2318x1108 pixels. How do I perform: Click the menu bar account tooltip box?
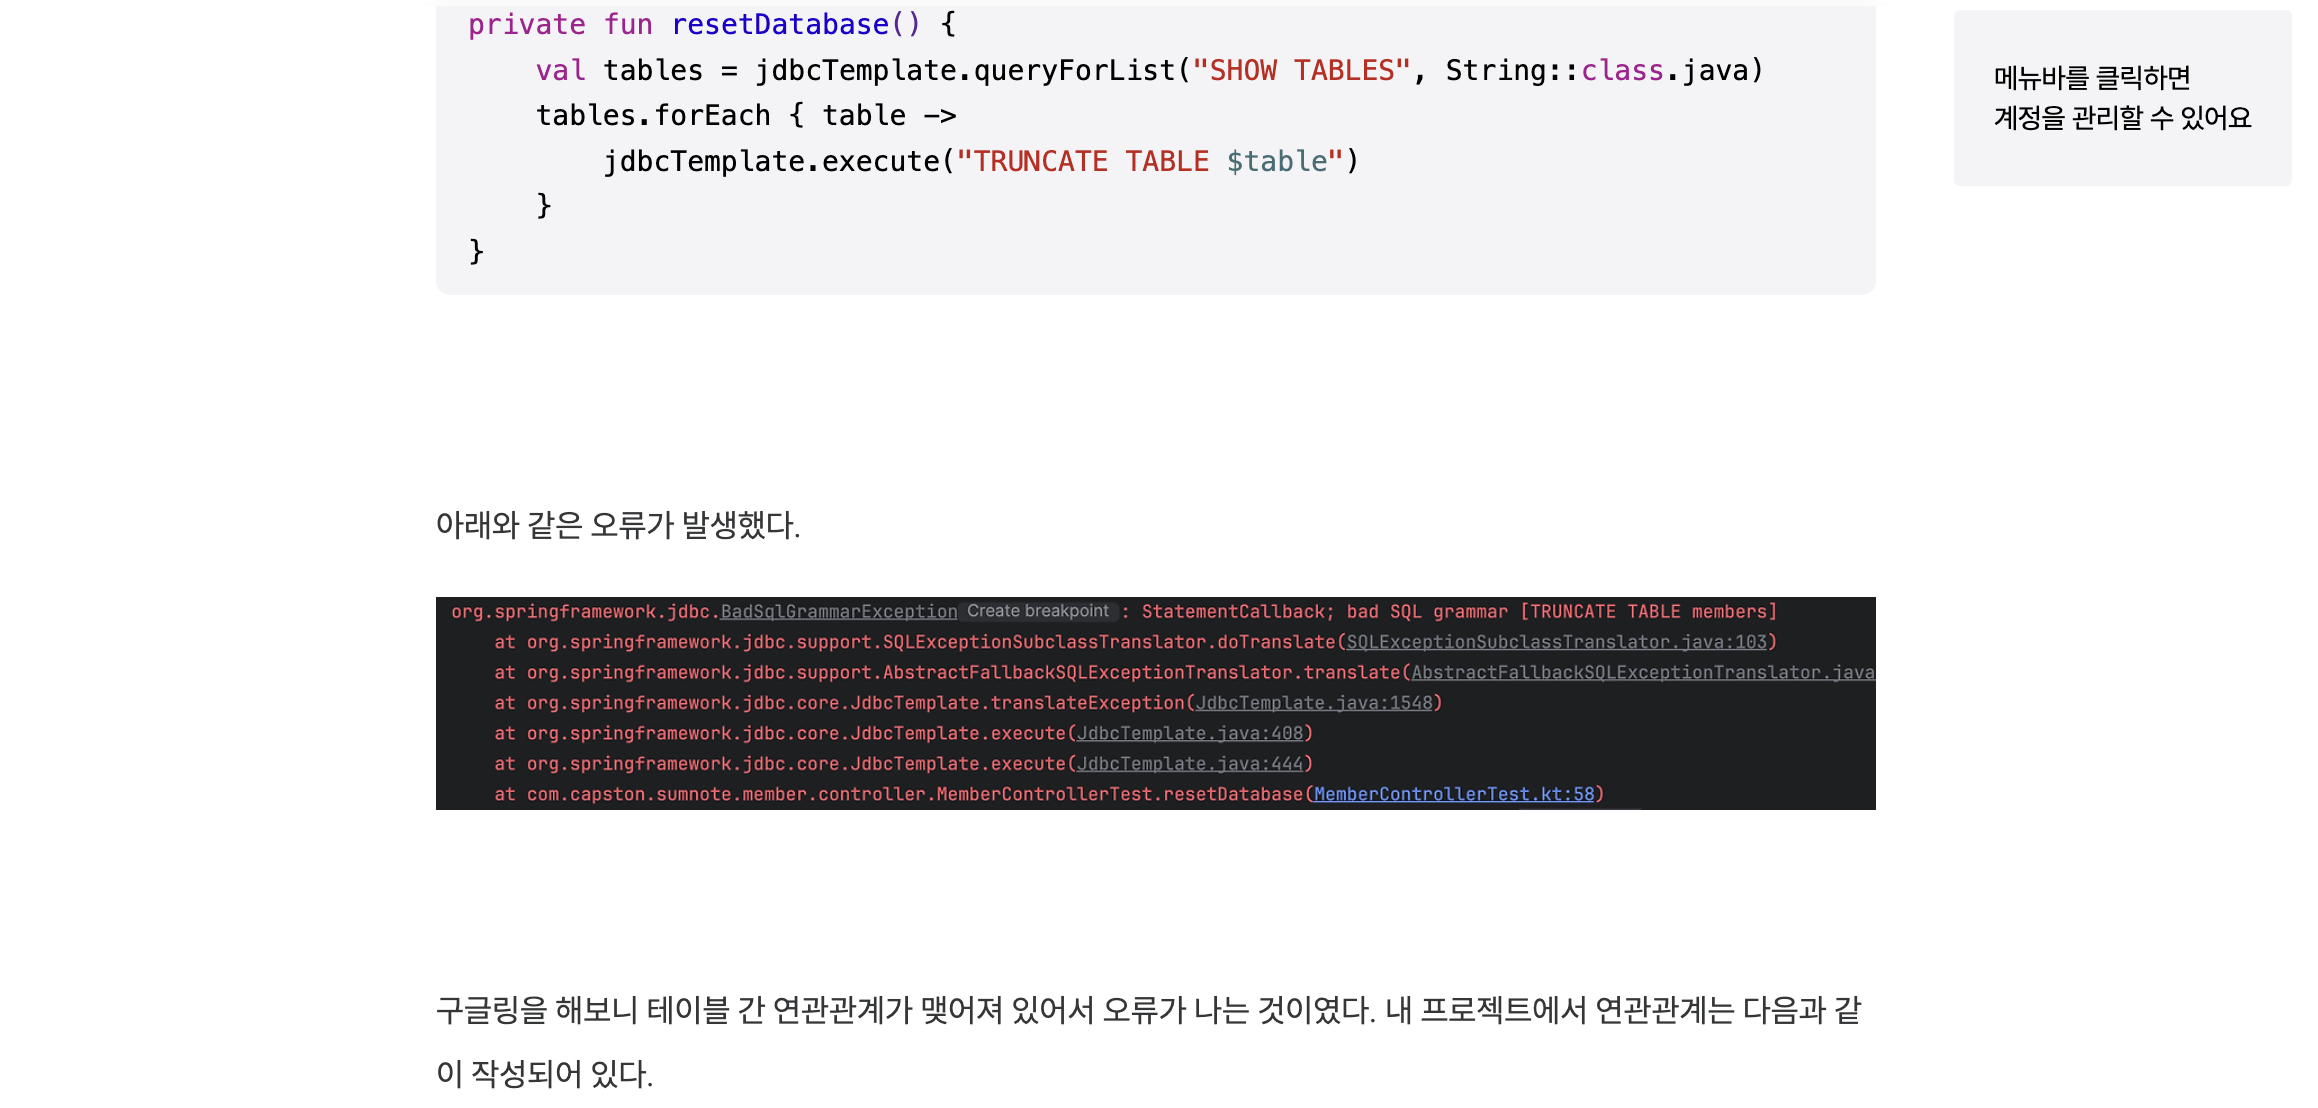[2122, 98]
